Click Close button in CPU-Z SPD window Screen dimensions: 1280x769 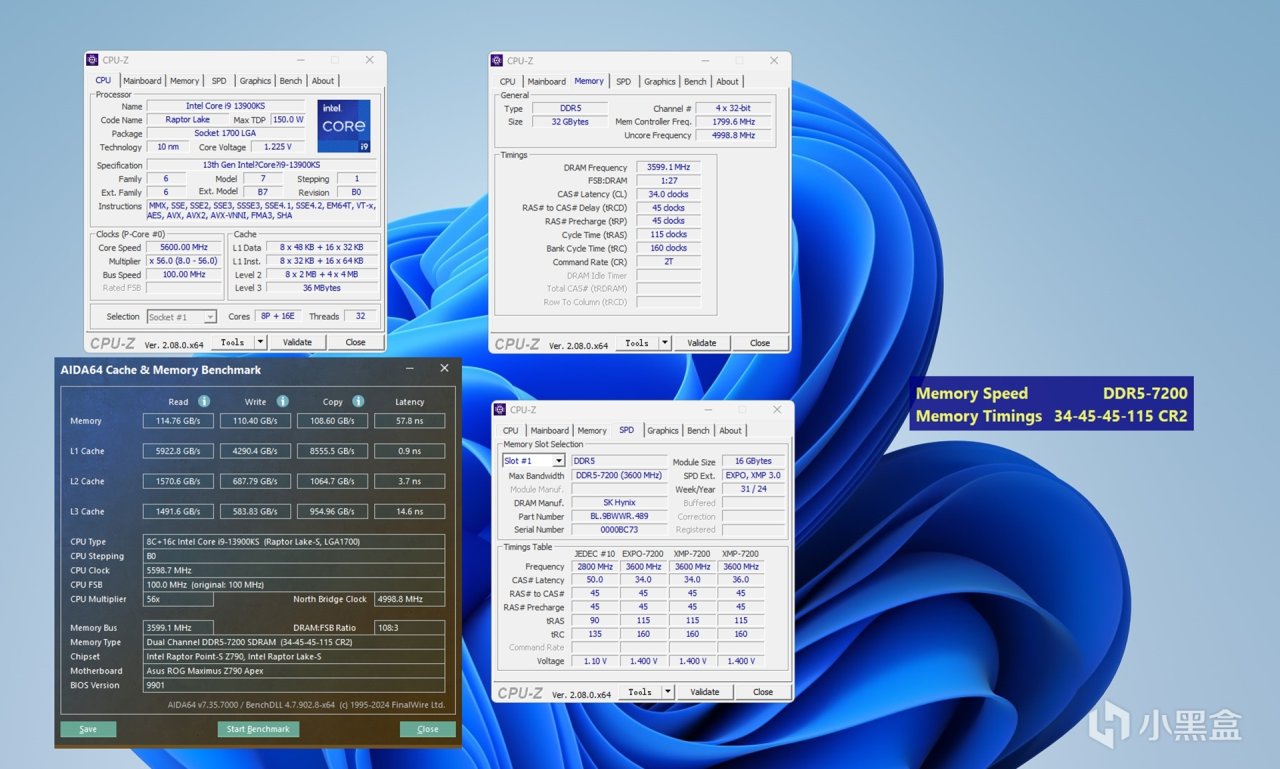(763, 692)
